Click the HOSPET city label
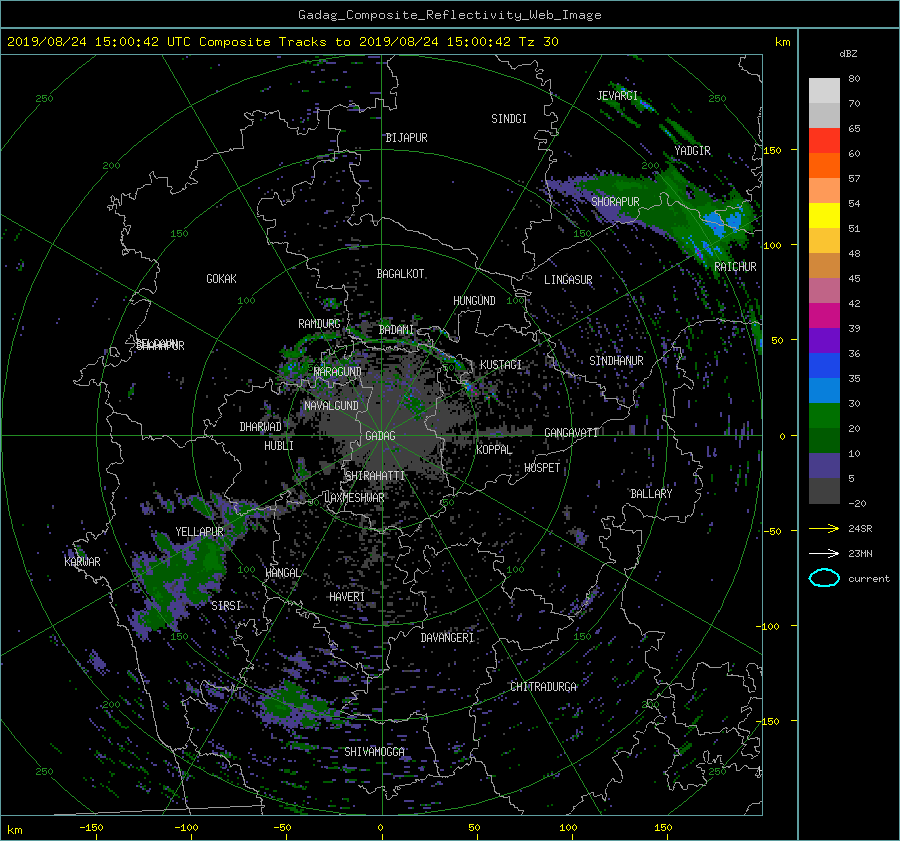This screenshot has height=841, width=900. pyautogui.click(x=542, y=468)
